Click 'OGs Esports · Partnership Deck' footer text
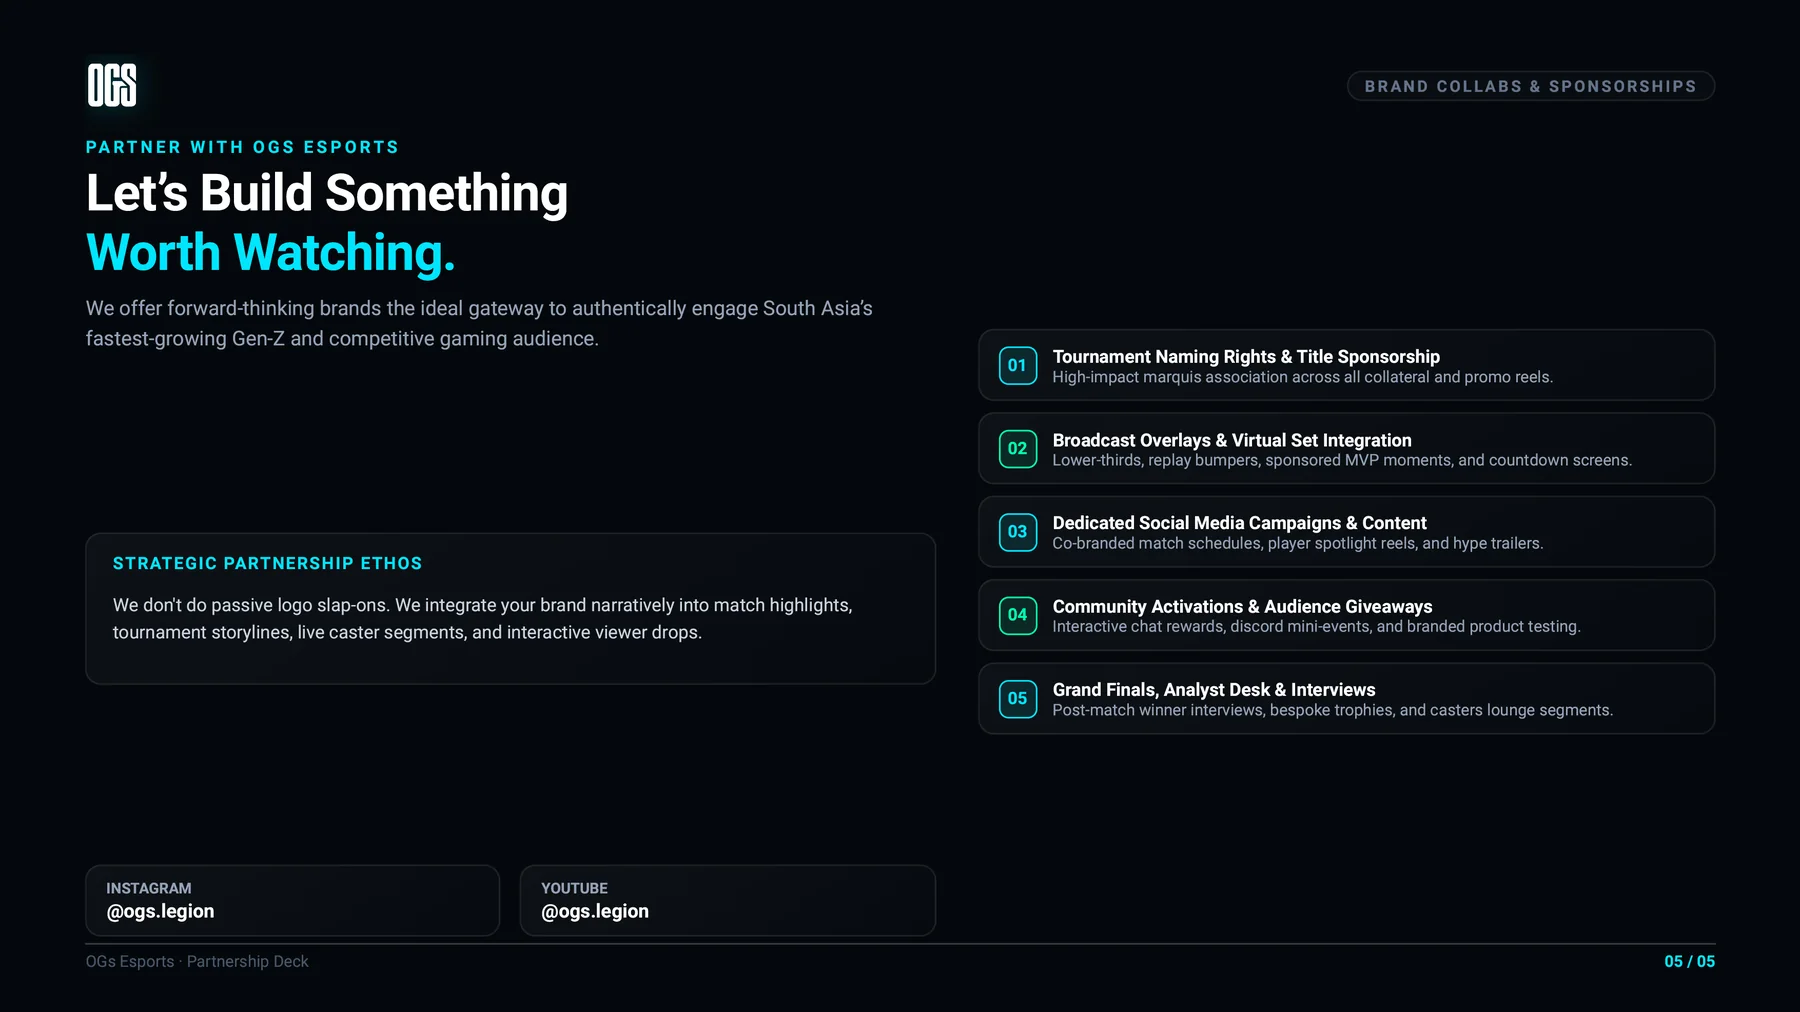This screenshot has width=1800, height=1012. tap(197, 961)
